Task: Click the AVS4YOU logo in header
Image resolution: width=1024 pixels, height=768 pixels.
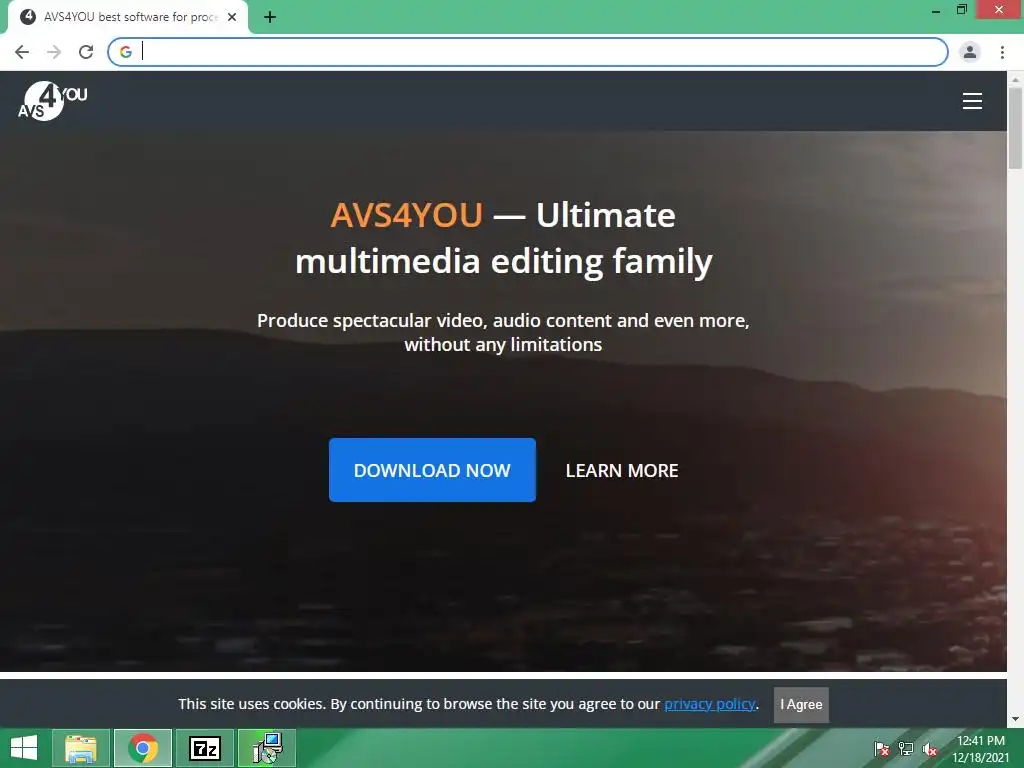Action: (52, 101)
